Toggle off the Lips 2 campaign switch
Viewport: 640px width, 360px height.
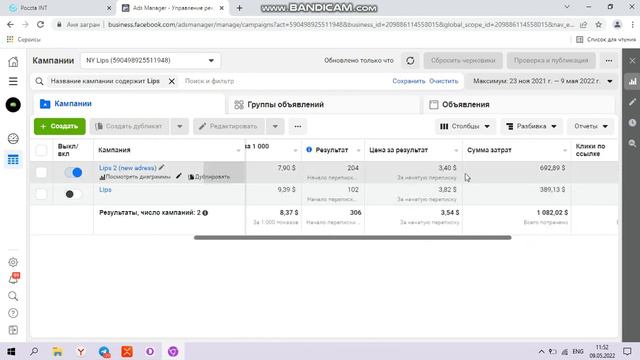(x=73, y=172)
